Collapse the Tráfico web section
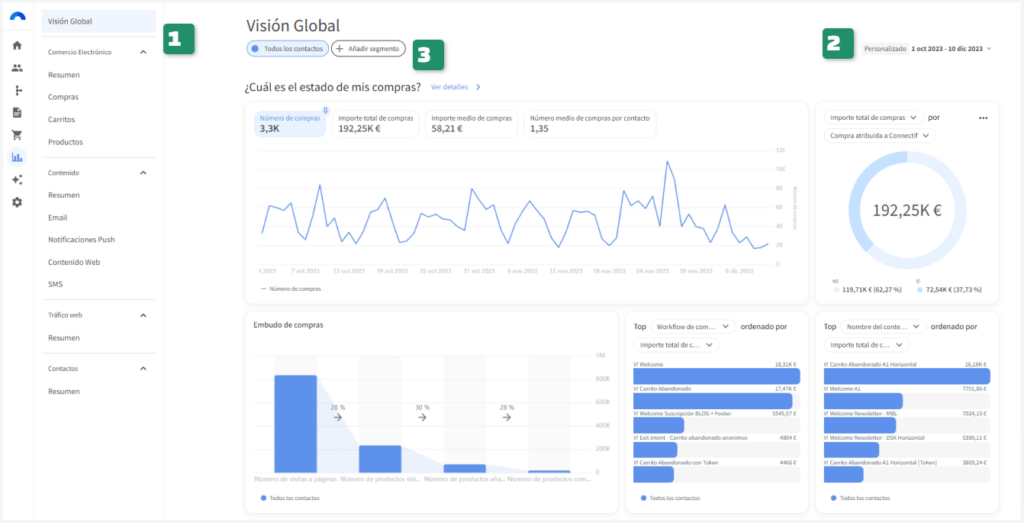This screenshot has height=523, width=1024. [144, 315]
